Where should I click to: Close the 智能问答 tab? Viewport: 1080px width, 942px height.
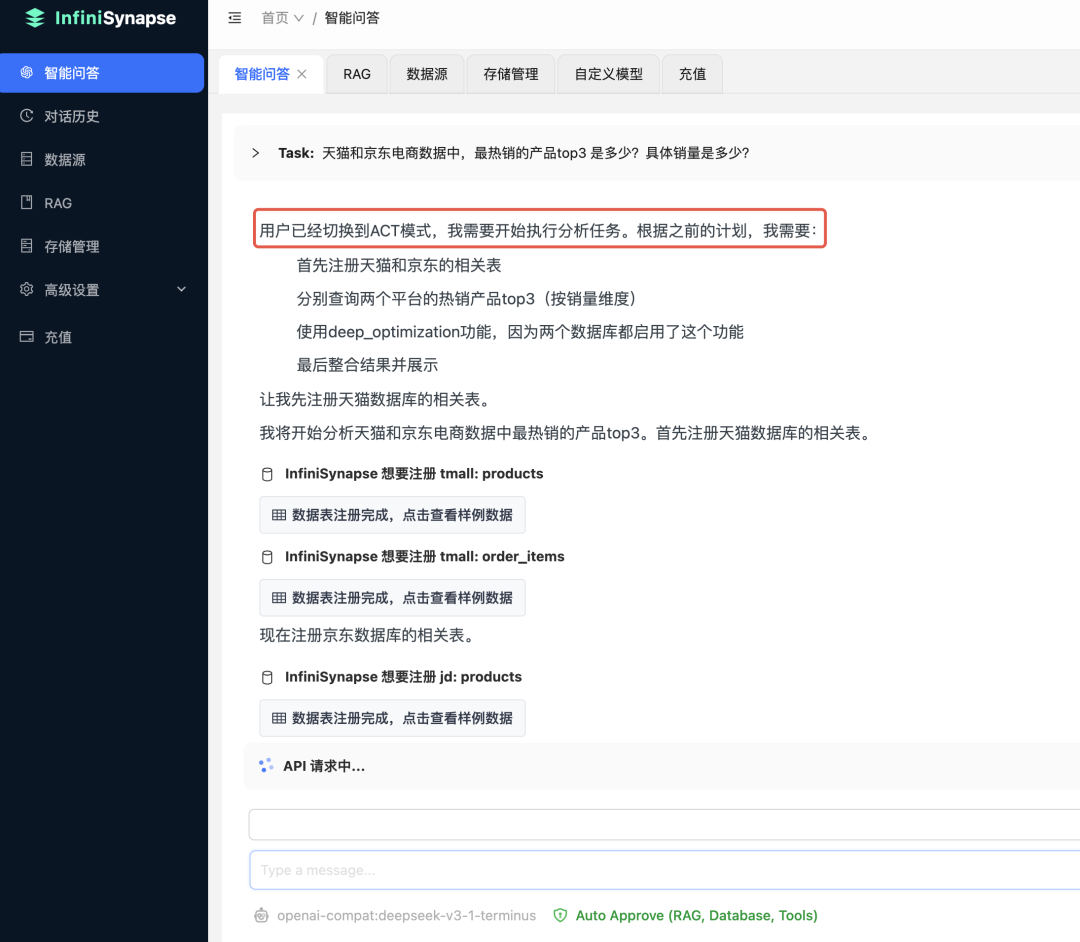(x=302, y=74)
